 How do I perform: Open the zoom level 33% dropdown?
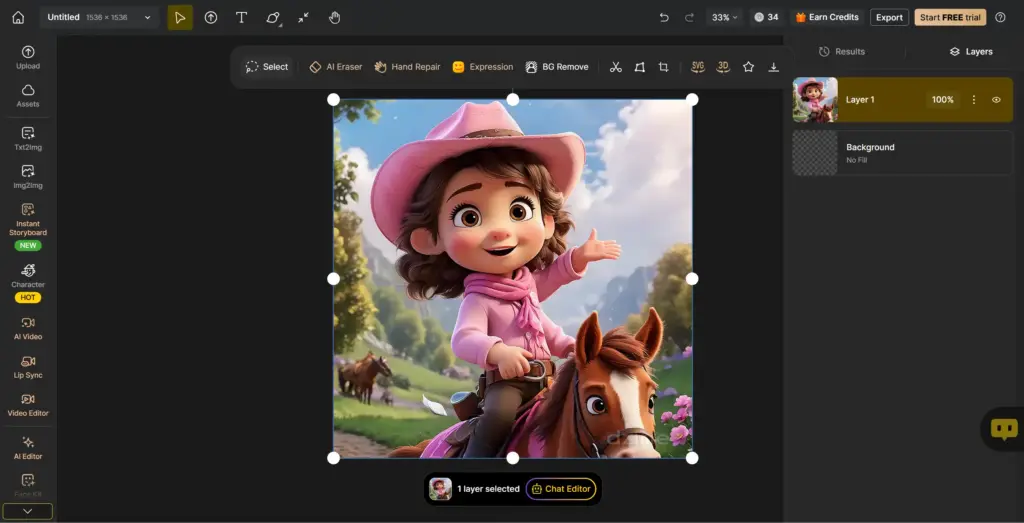pyautogui.click(x=724, y=17)
